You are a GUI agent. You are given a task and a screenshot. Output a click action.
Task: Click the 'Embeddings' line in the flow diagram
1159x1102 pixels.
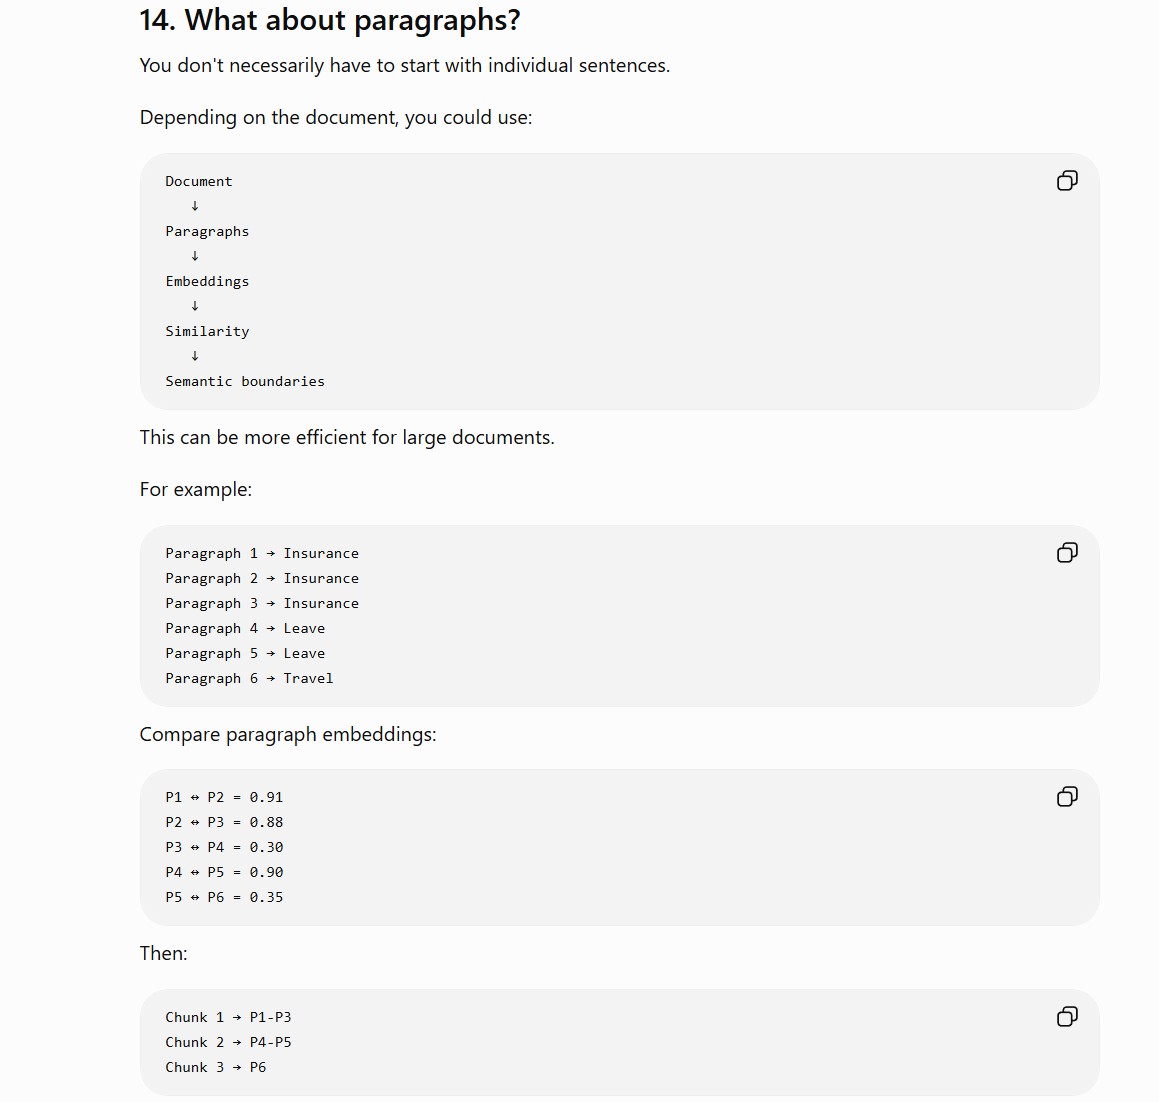pos(207,282)
